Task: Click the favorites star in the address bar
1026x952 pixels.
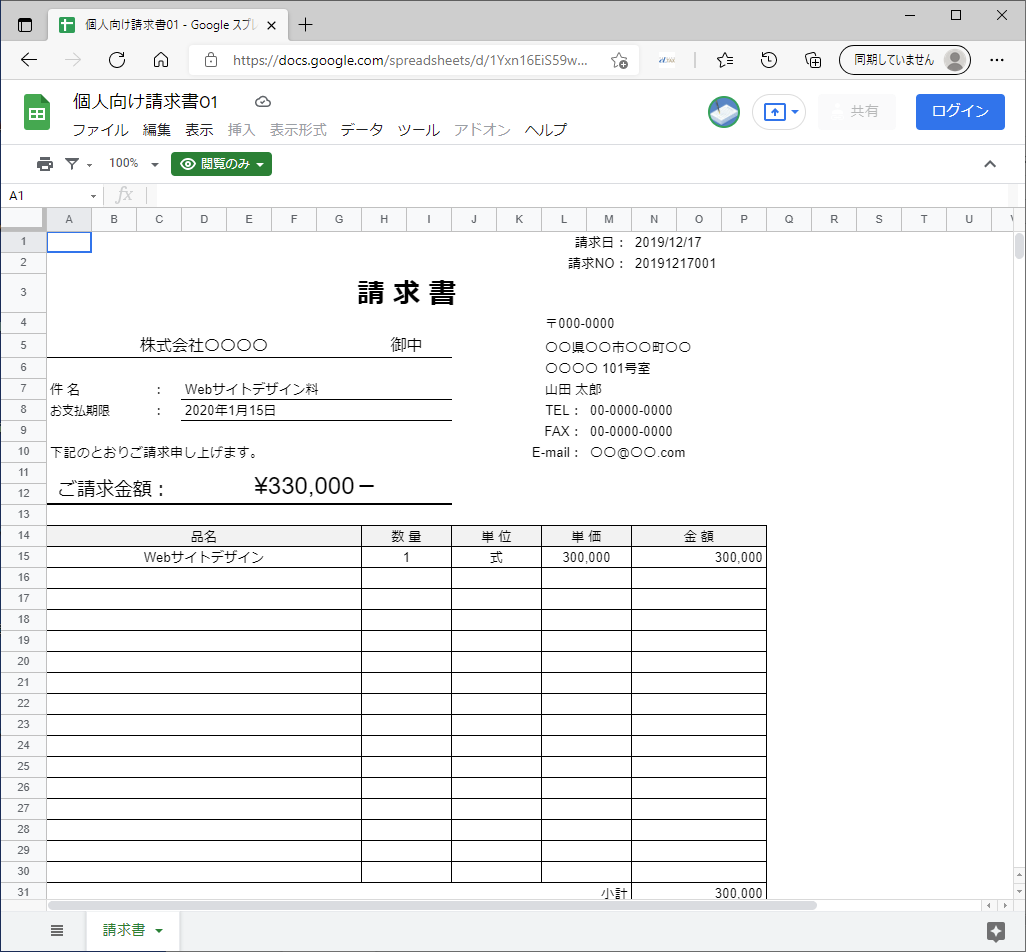Action: (x=619, y=60)
